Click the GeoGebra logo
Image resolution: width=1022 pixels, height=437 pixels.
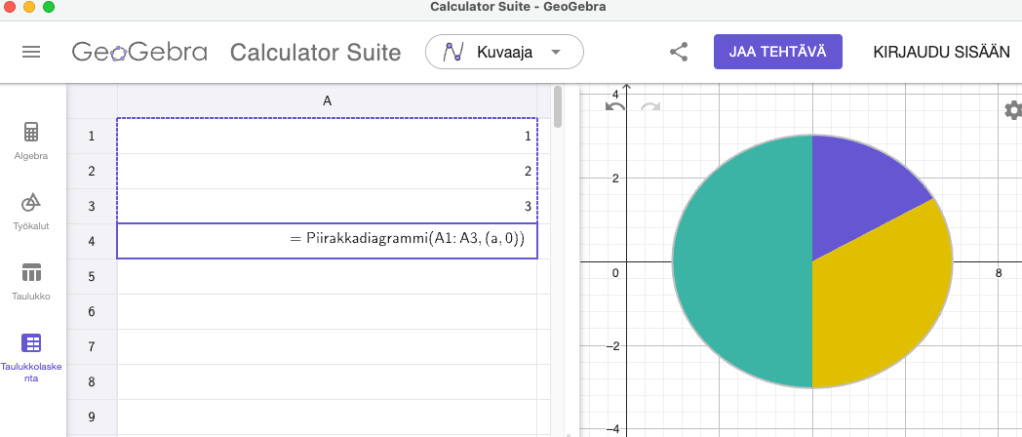(139, 52)
